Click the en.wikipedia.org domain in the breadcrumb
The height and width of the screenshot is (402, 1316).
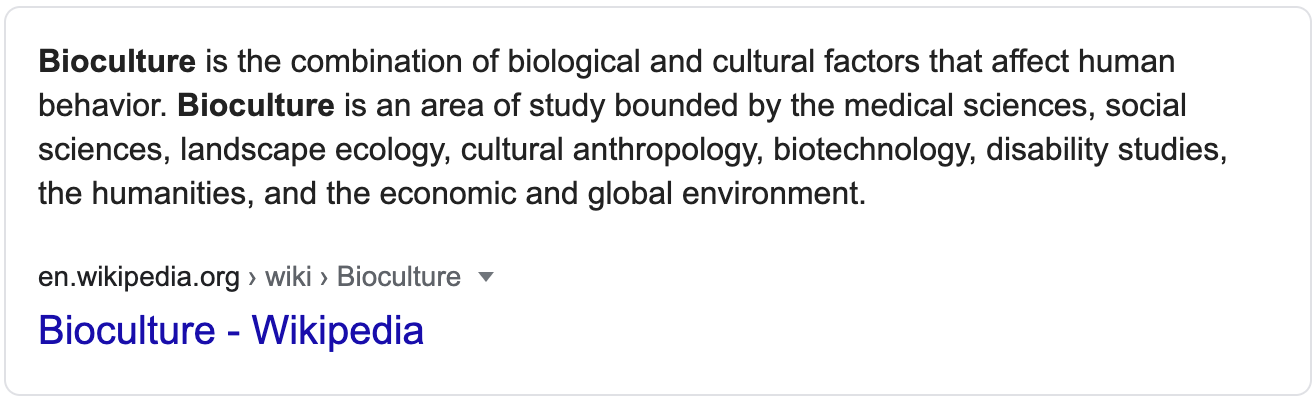139,277
